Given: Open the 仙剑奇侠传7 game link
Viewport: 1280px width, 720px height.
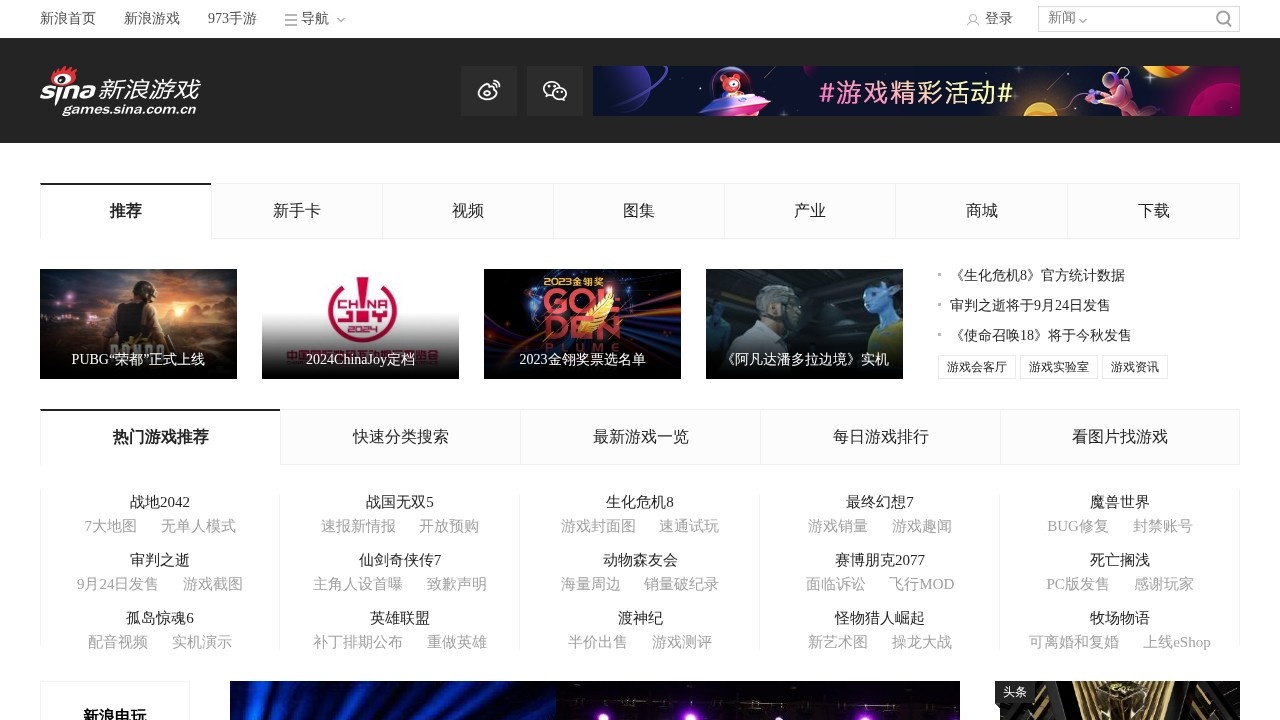Looking at the screenshot, I should [400, 560].
